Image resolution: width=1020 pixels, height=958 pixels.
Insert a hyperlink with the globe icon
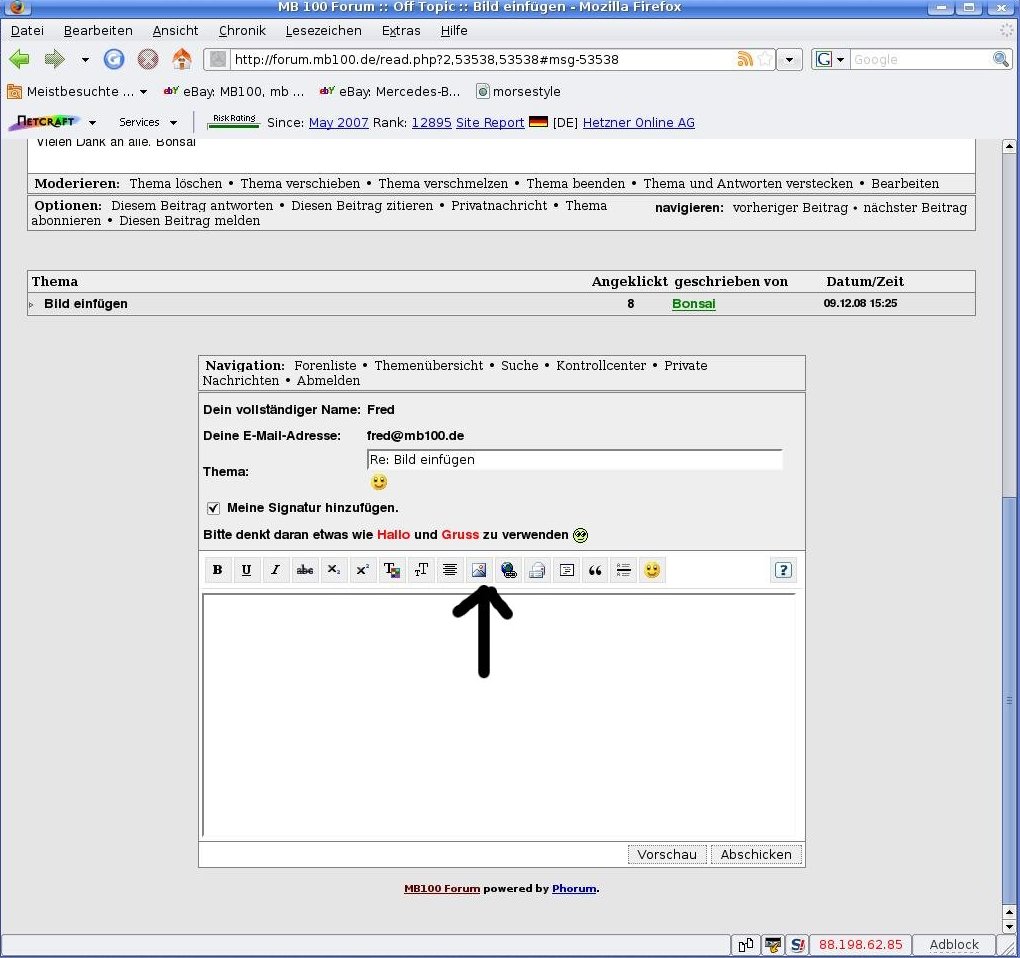508,570
